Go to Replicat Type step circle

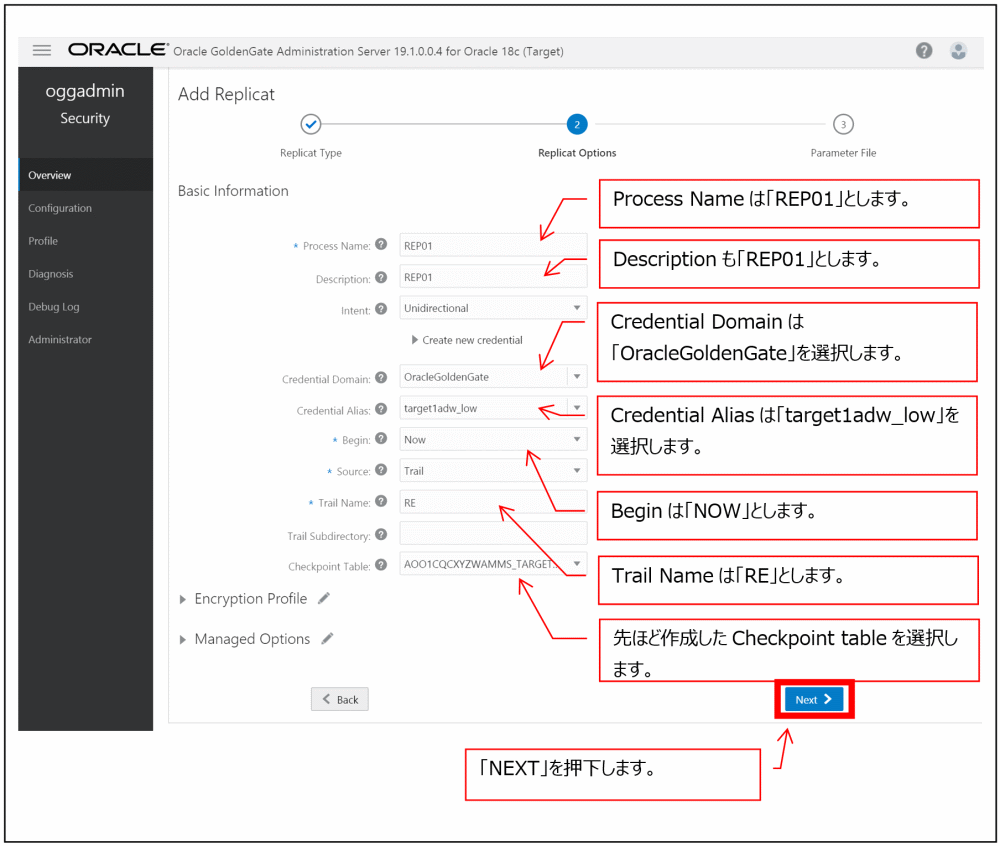coord(311,124)
